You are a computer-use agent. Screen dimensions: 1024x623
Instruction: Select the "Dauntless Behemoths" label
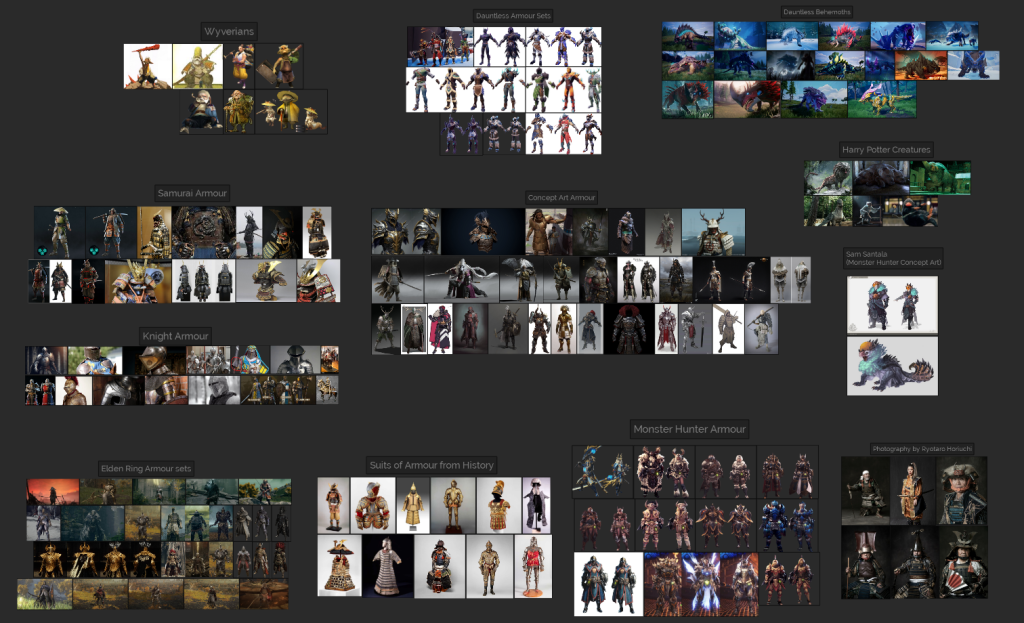(817, 12)
